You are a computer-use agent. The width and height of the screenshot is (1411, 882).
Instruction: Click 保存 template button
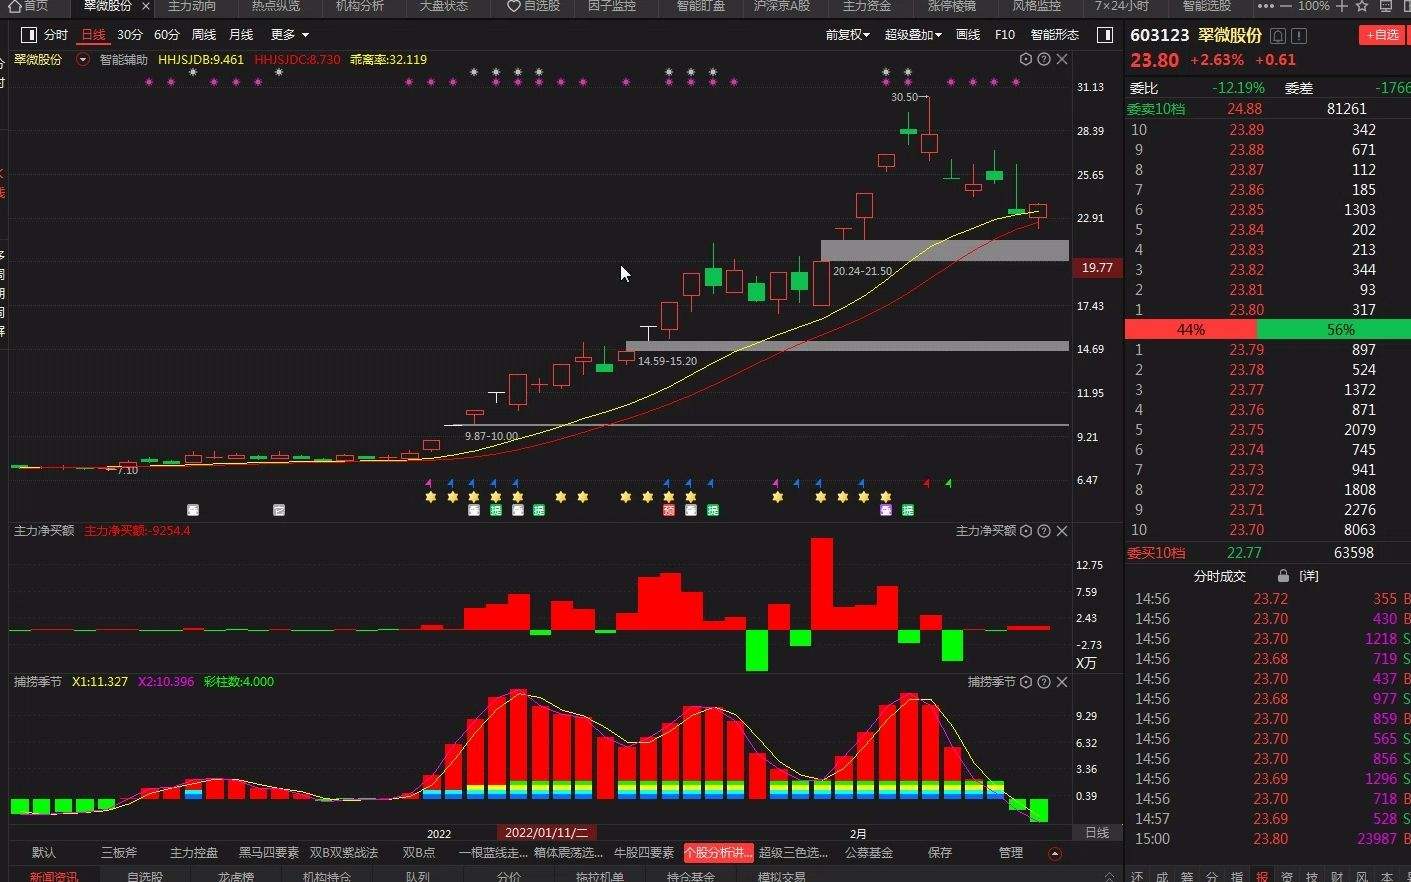940,853
